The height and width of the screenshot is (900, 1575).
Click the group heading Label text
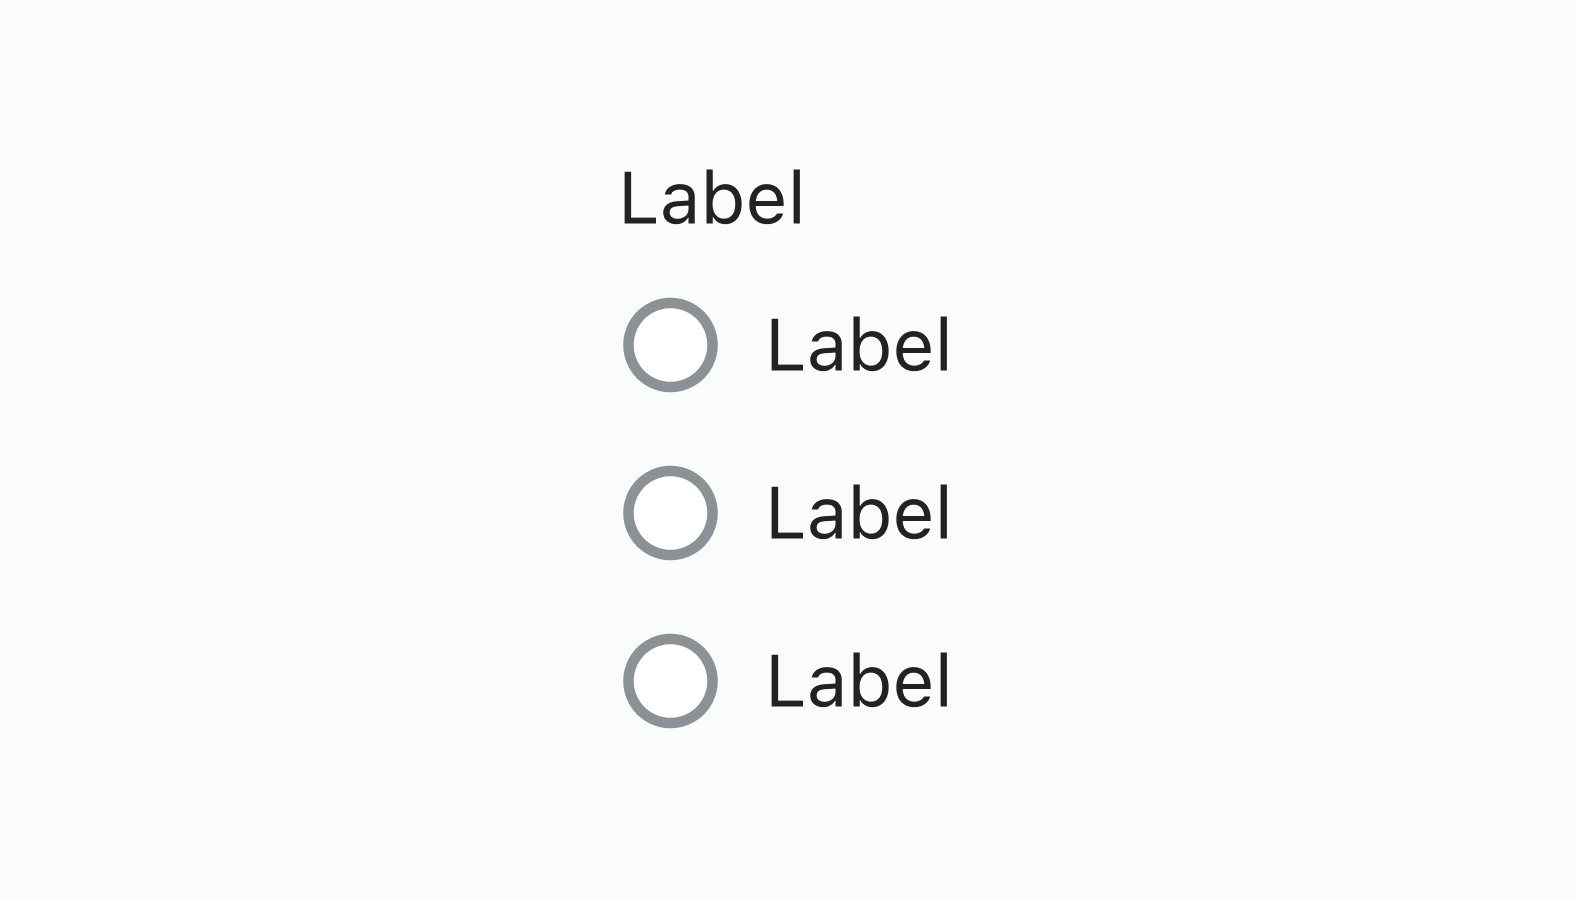[712, 198]
